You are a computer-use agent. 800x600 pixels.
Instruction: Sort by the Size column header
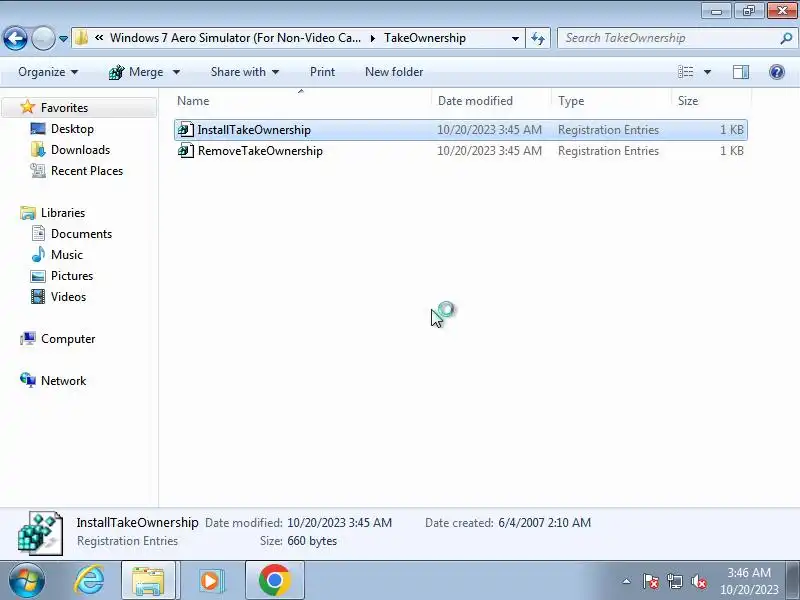(711, 101)
